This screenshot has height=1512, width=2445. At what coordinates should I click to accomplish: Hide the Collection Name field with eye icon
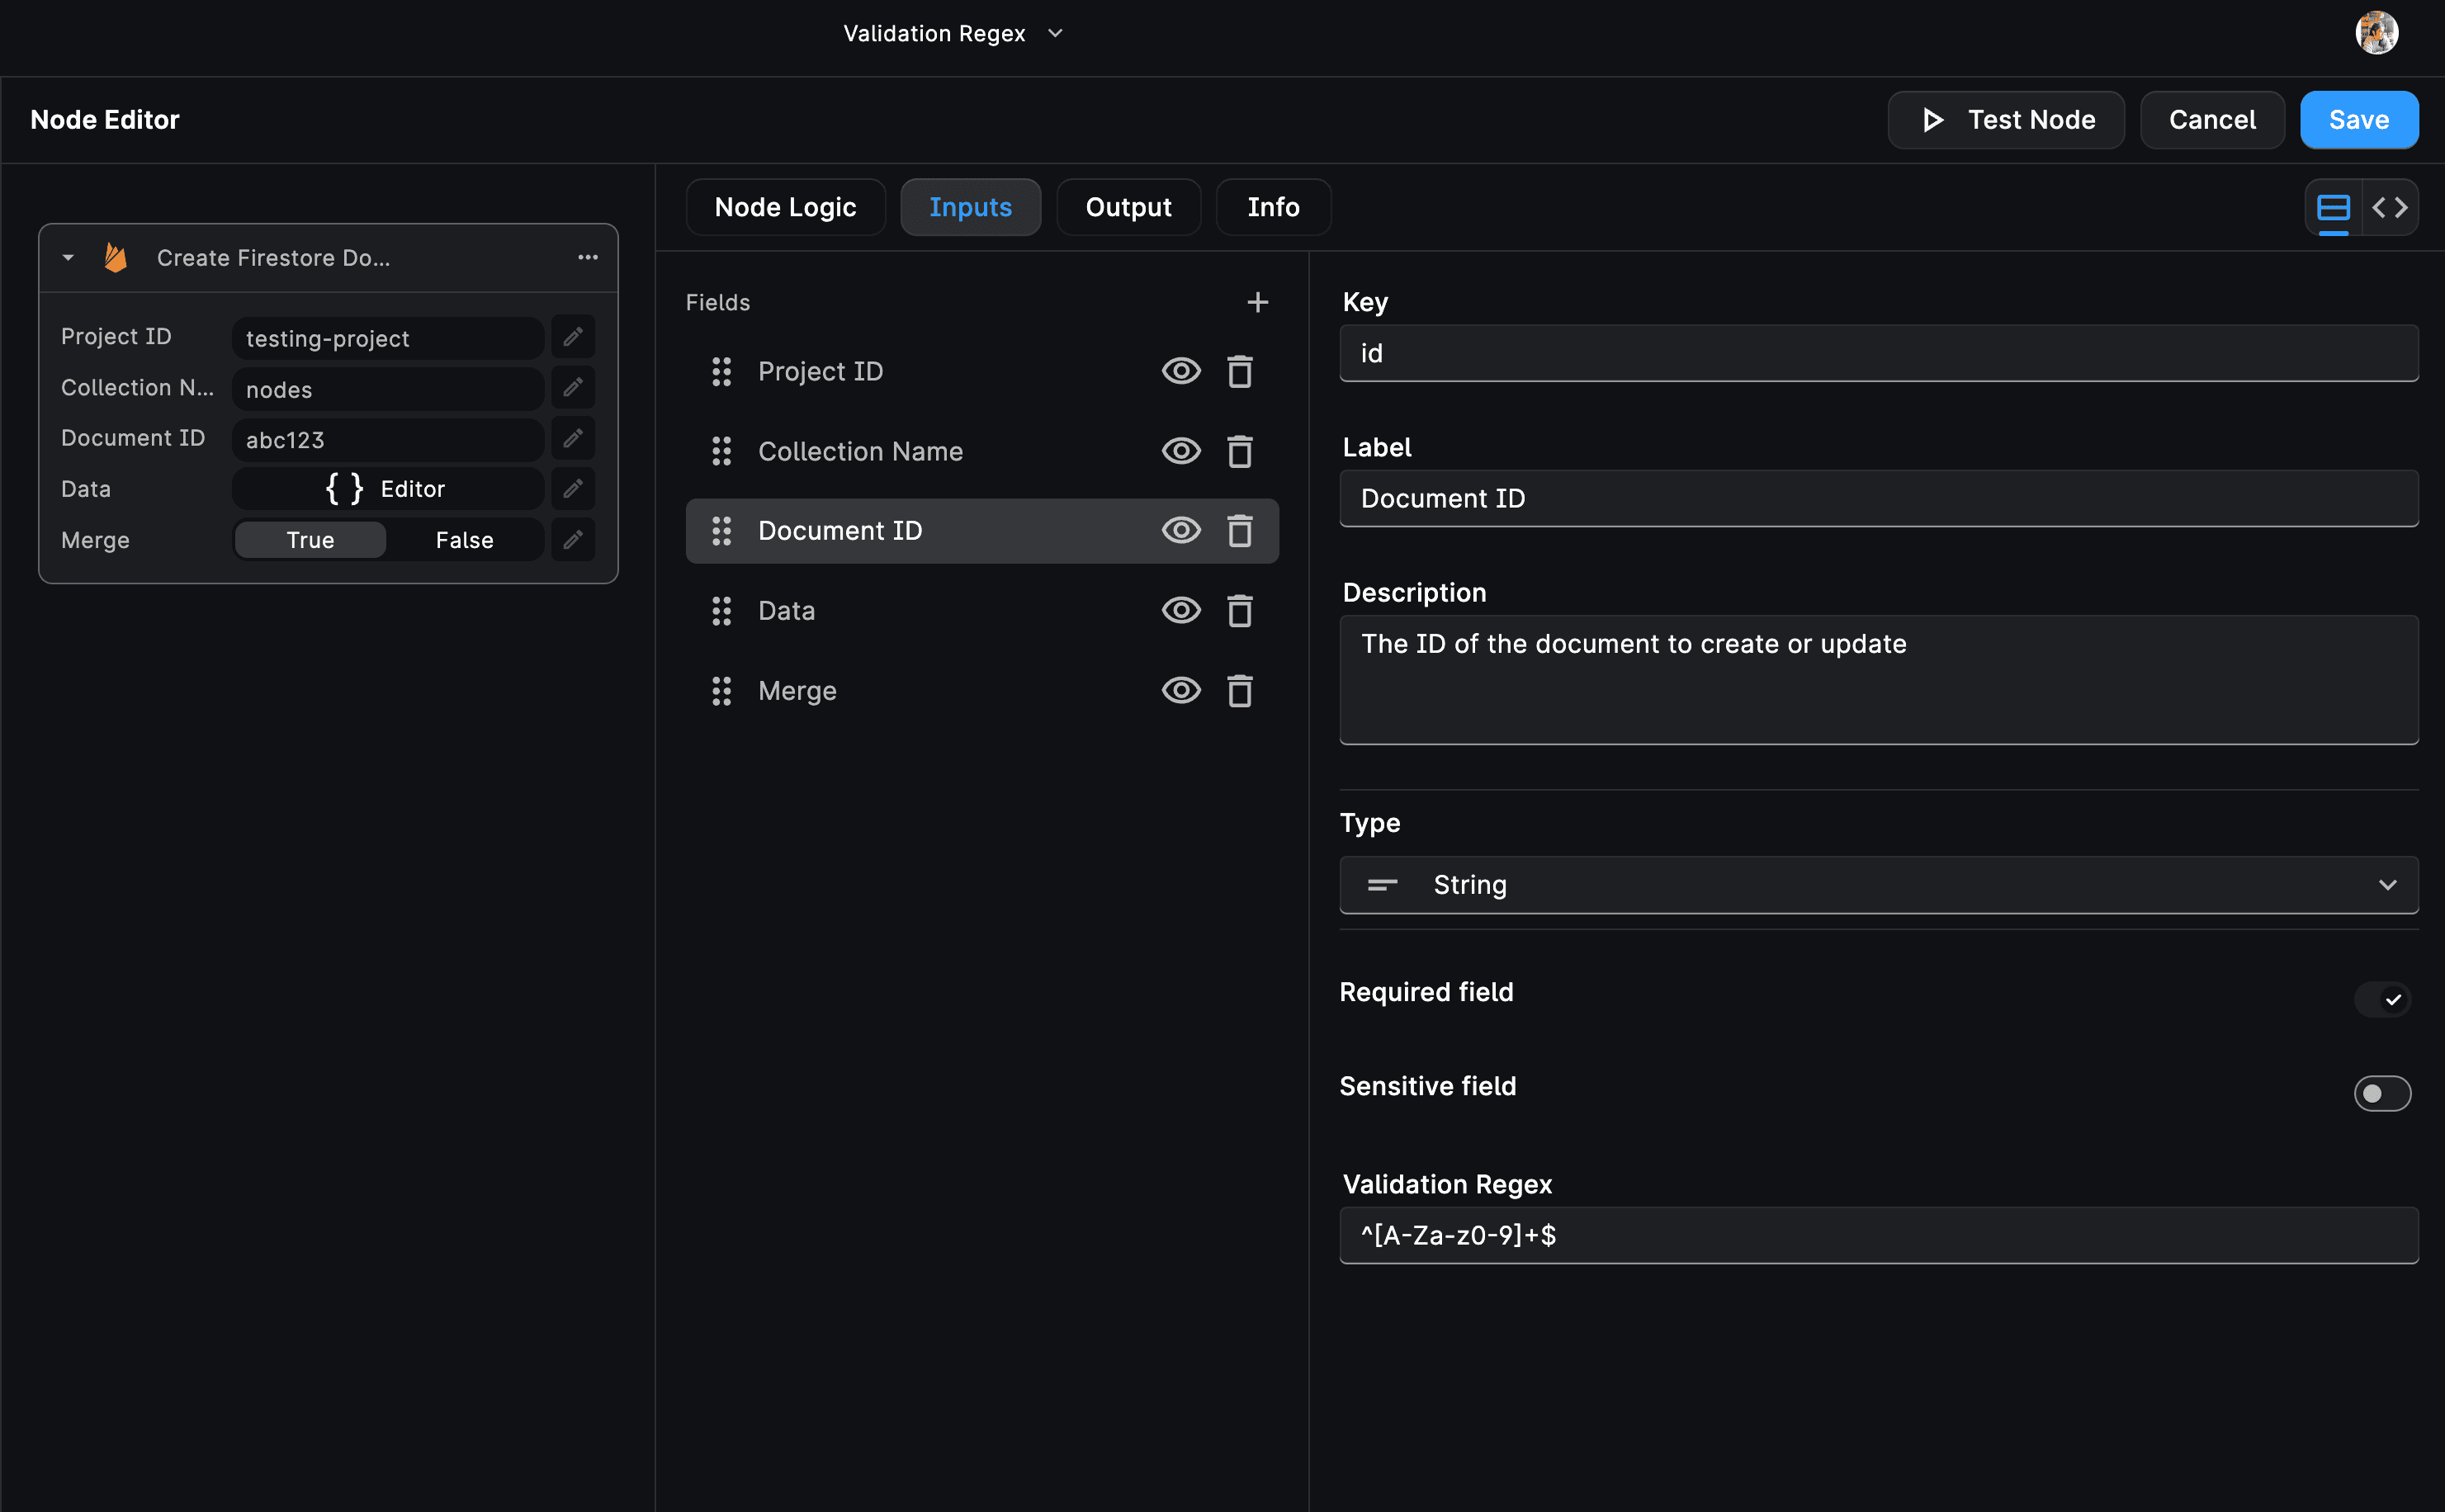coord(1181,451)
